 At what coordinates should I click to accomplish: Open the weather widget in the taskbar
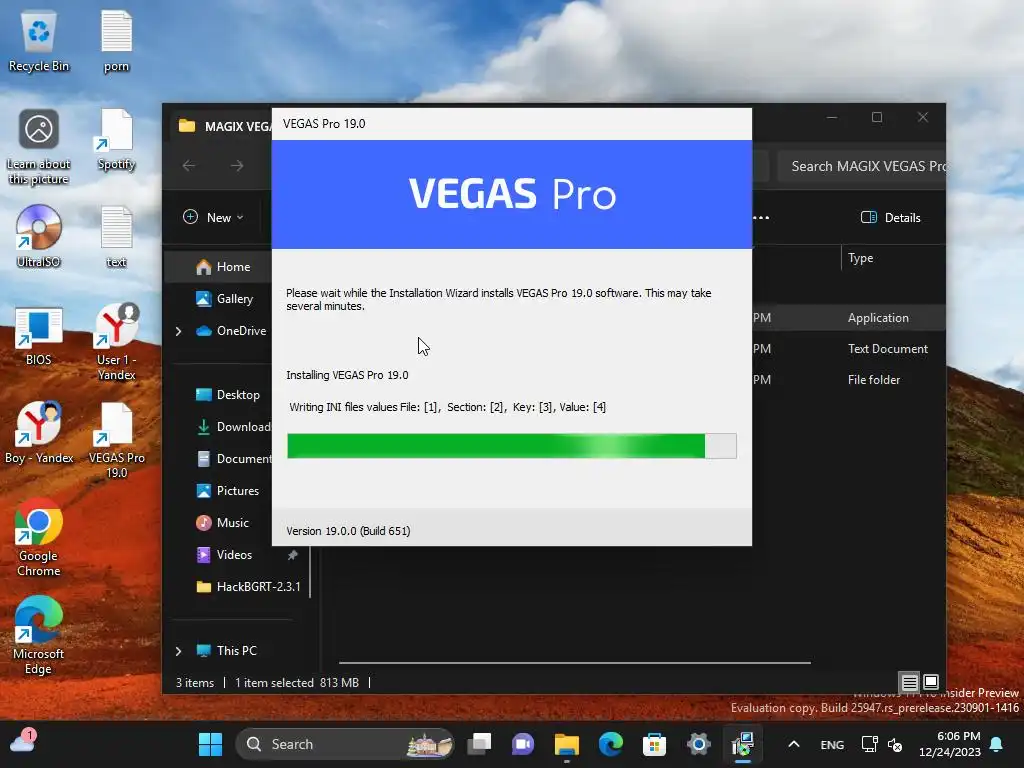pos(22,743)
